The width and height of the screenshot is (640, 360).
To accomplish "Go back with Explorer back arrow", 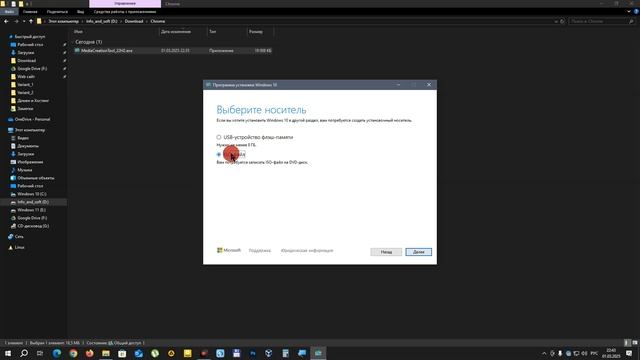I will pos(6,21).
